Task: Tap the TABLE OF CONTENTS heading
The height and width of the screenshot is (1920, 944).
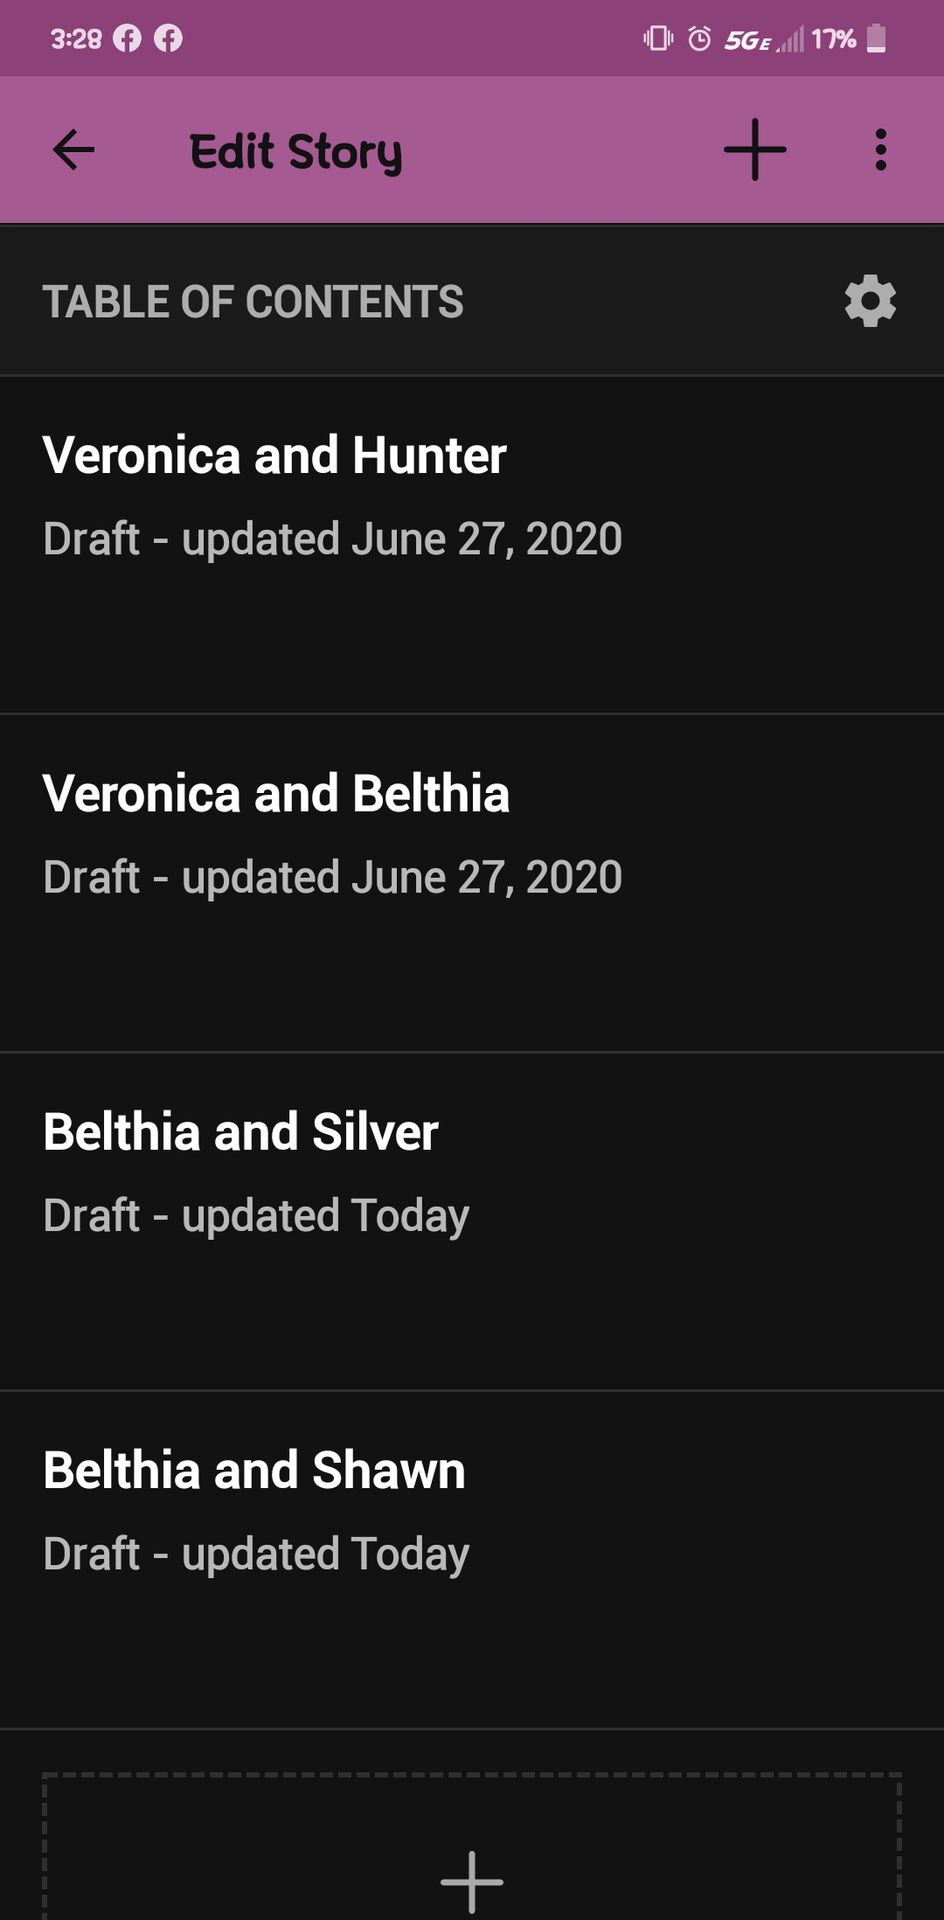Action: click(x=253, y=302)
